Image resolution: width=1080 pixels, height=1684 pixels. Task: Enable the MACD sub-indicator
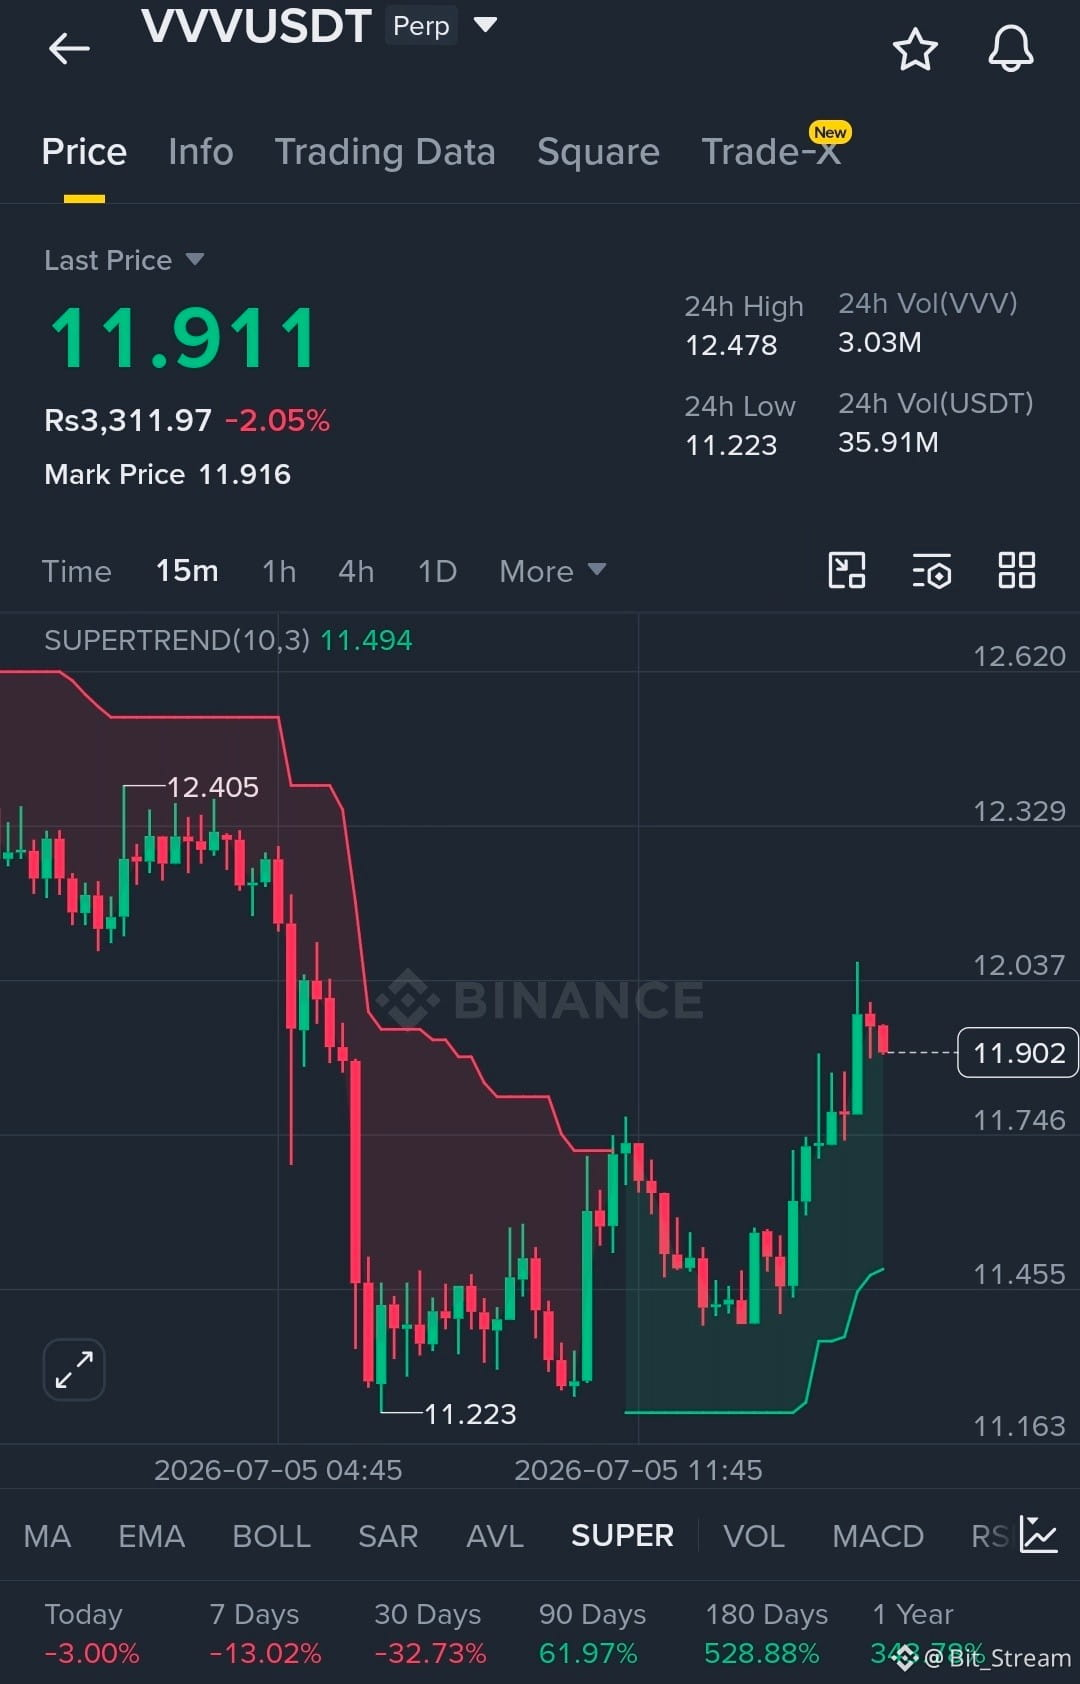point(878,1536)
